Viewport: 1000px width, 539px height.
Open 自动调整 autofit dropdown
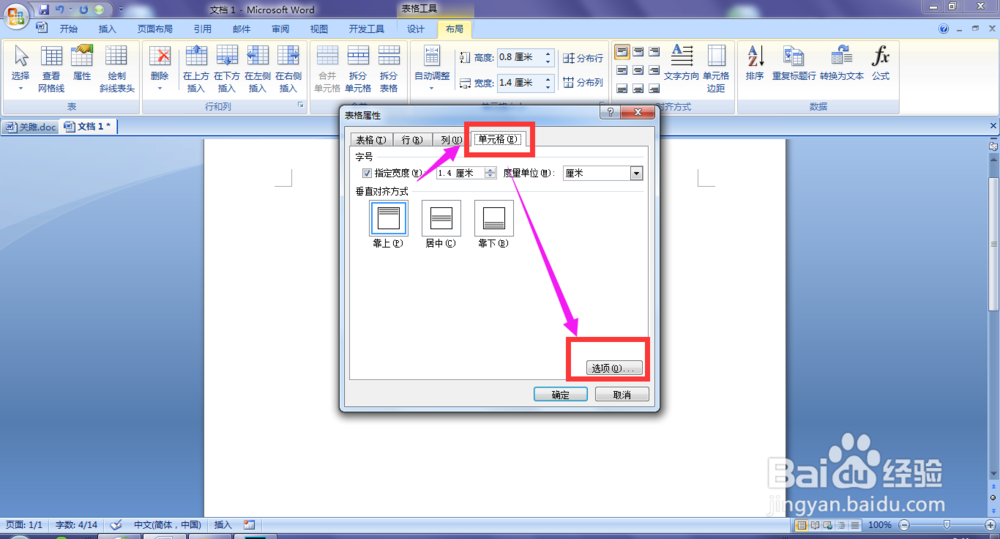432,69
